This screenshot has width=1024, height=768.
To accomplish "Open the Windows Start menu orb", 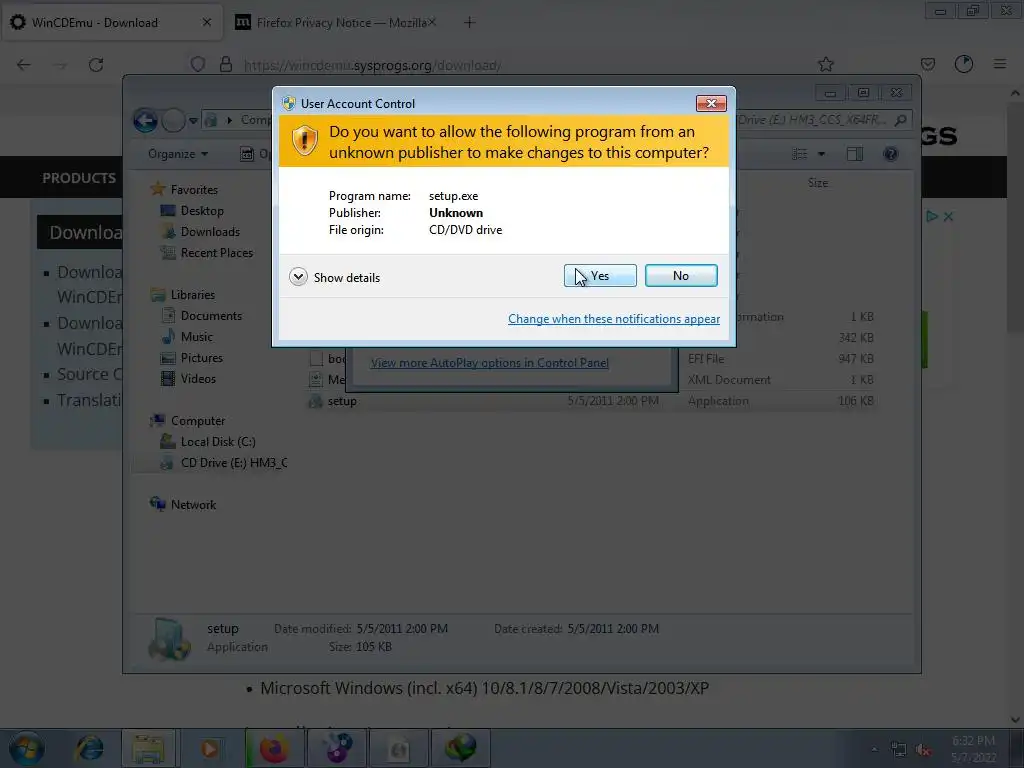I will pyautogui.click(x=26, y=748).
